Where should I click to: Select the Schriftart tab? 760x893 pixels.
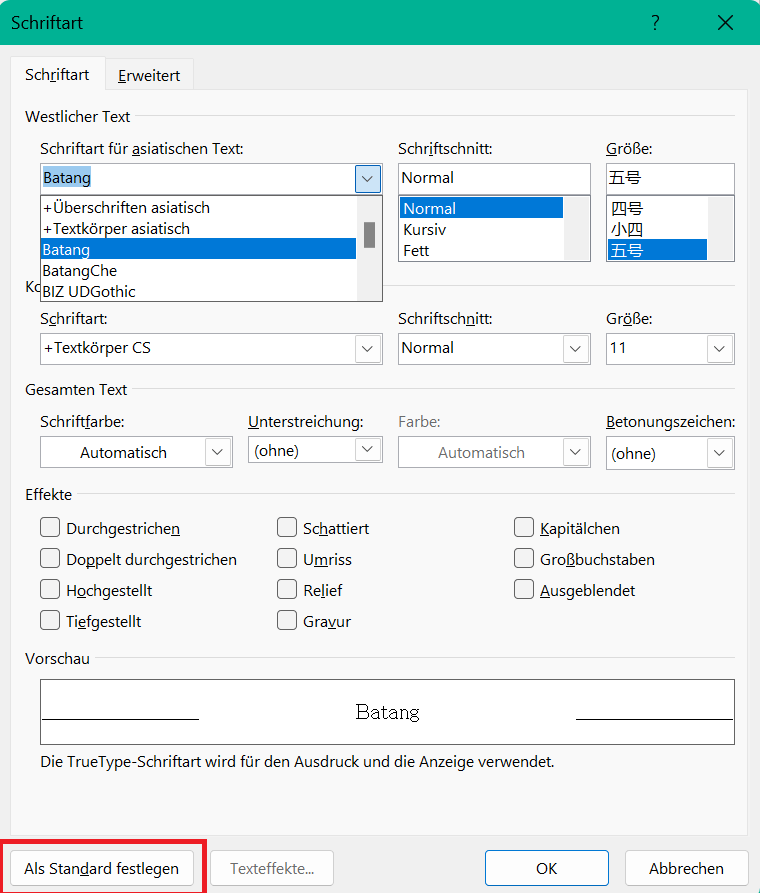click(57, 75)
